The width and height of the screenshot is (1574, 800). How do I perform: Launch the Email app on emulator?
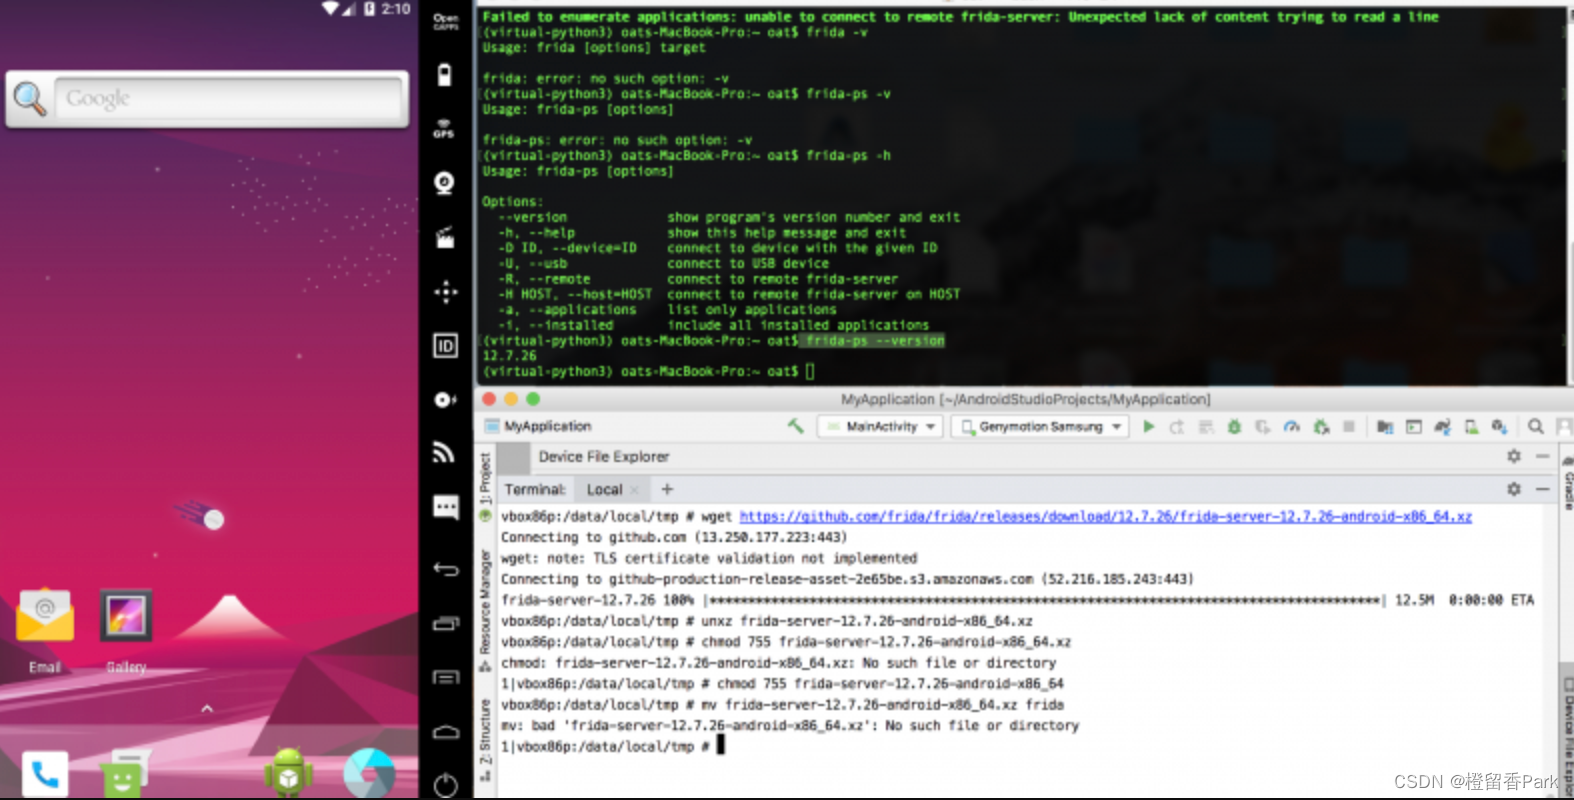[45, 629]
